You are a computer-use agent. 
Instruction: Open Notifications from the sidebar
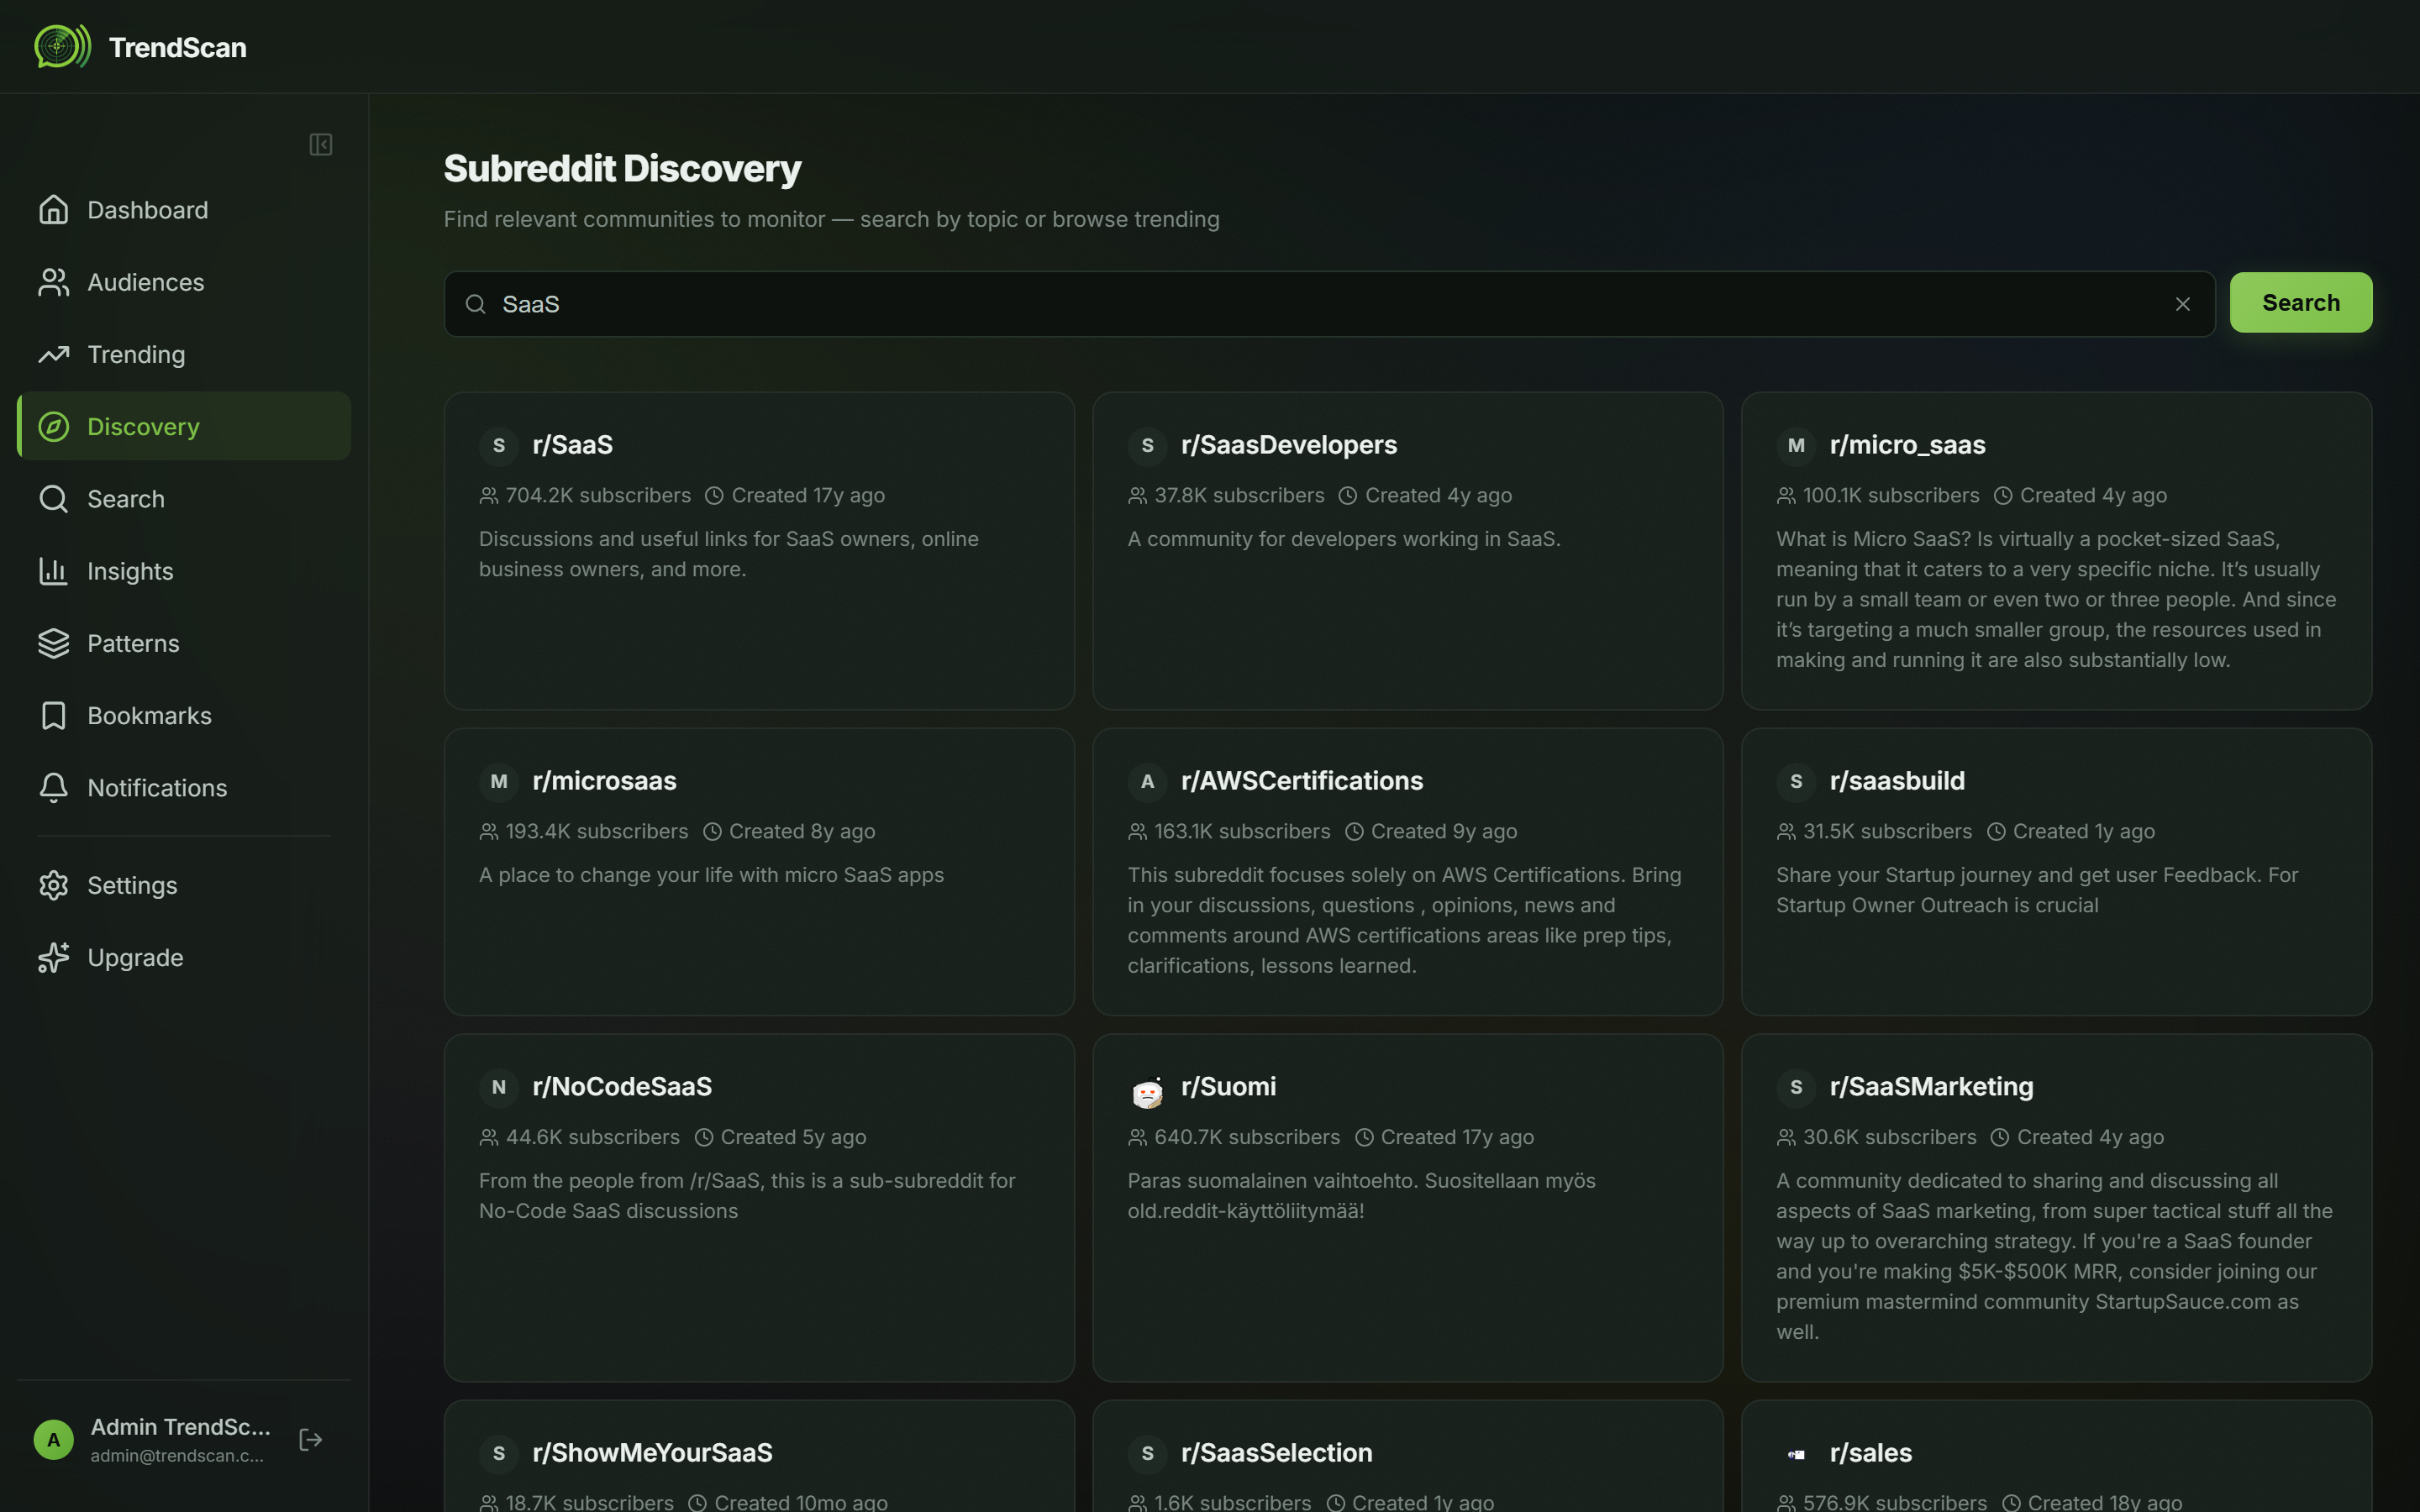click(184, 788)
